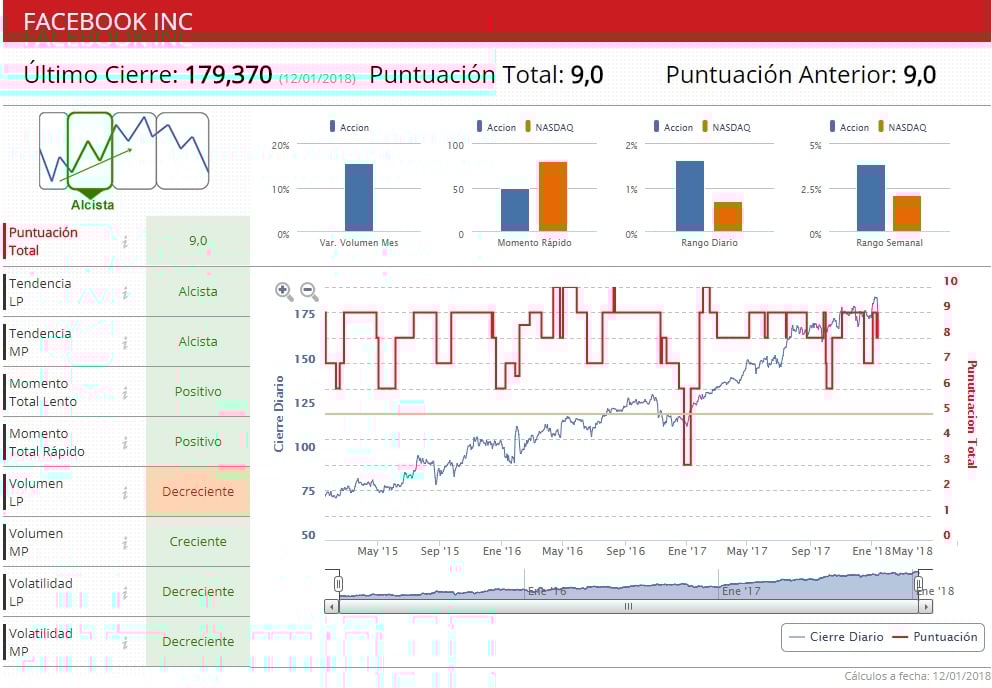Click info icon beside Tendencia LP
This screenshot has height=688, width=992.
click(125, 292)
